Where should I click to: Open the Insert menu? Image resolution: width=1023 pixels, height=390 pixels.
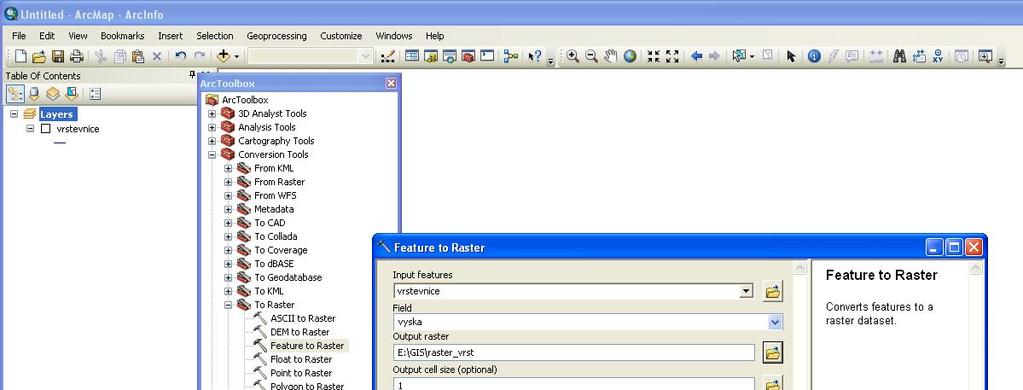(170, 36)
